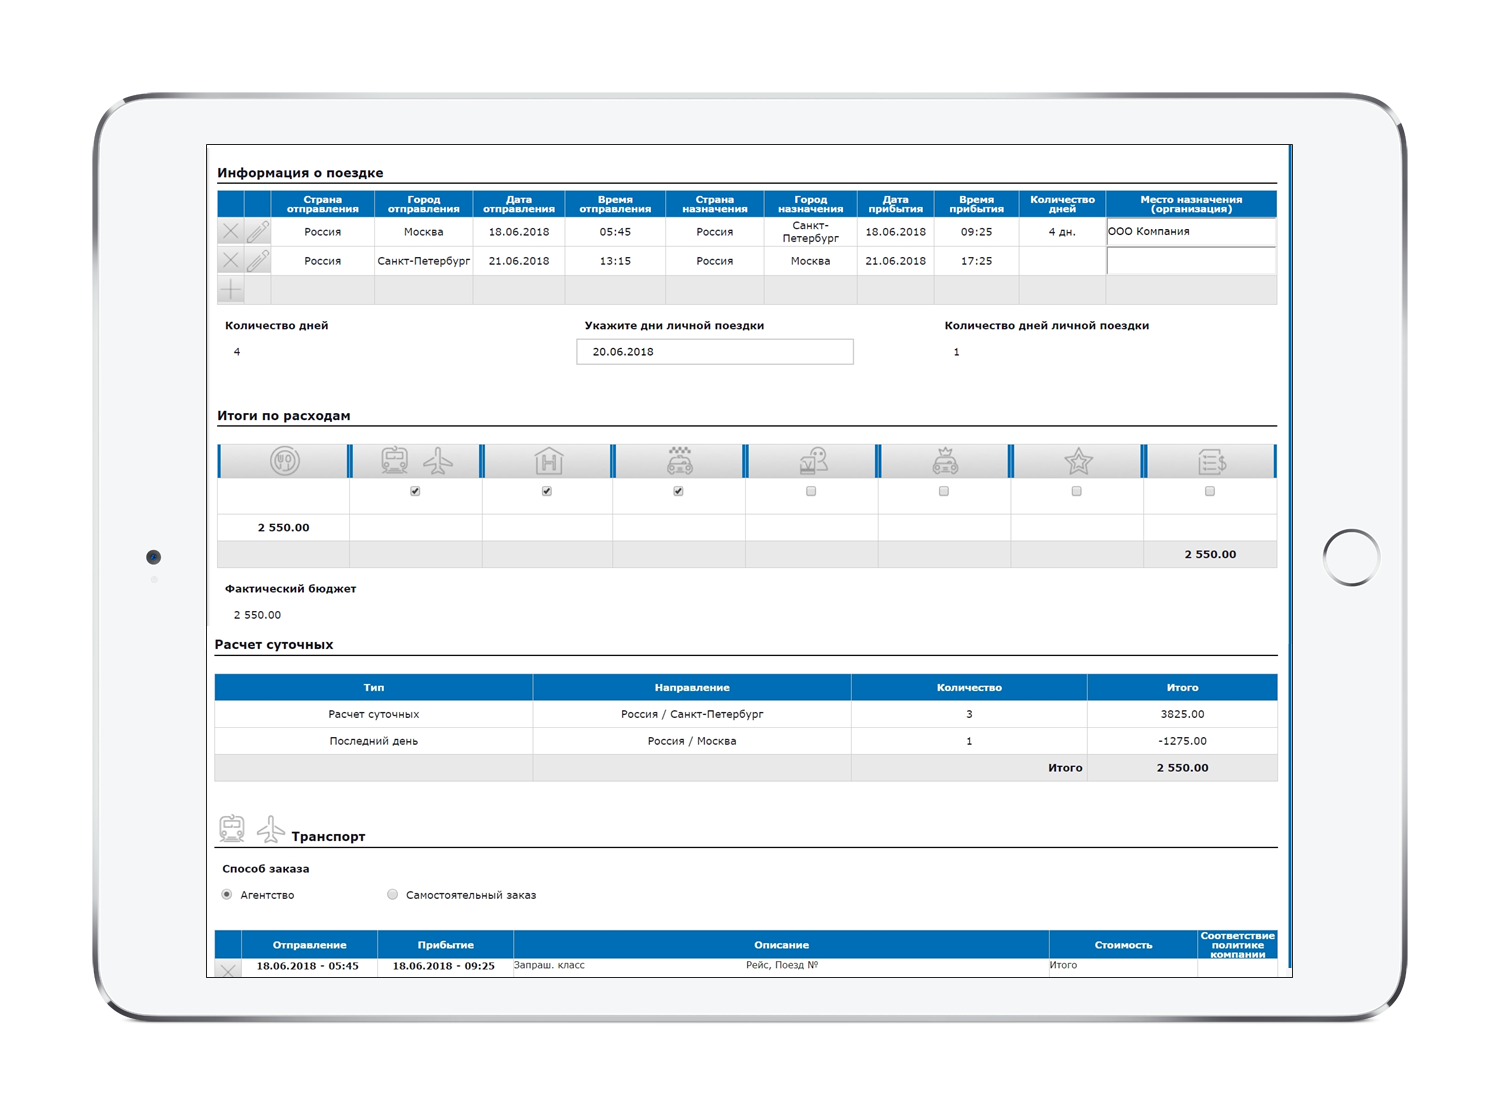1500x1114 pixels.
Task: Remove the transport row departing 18.06.2018
Action: pos(228,969)
